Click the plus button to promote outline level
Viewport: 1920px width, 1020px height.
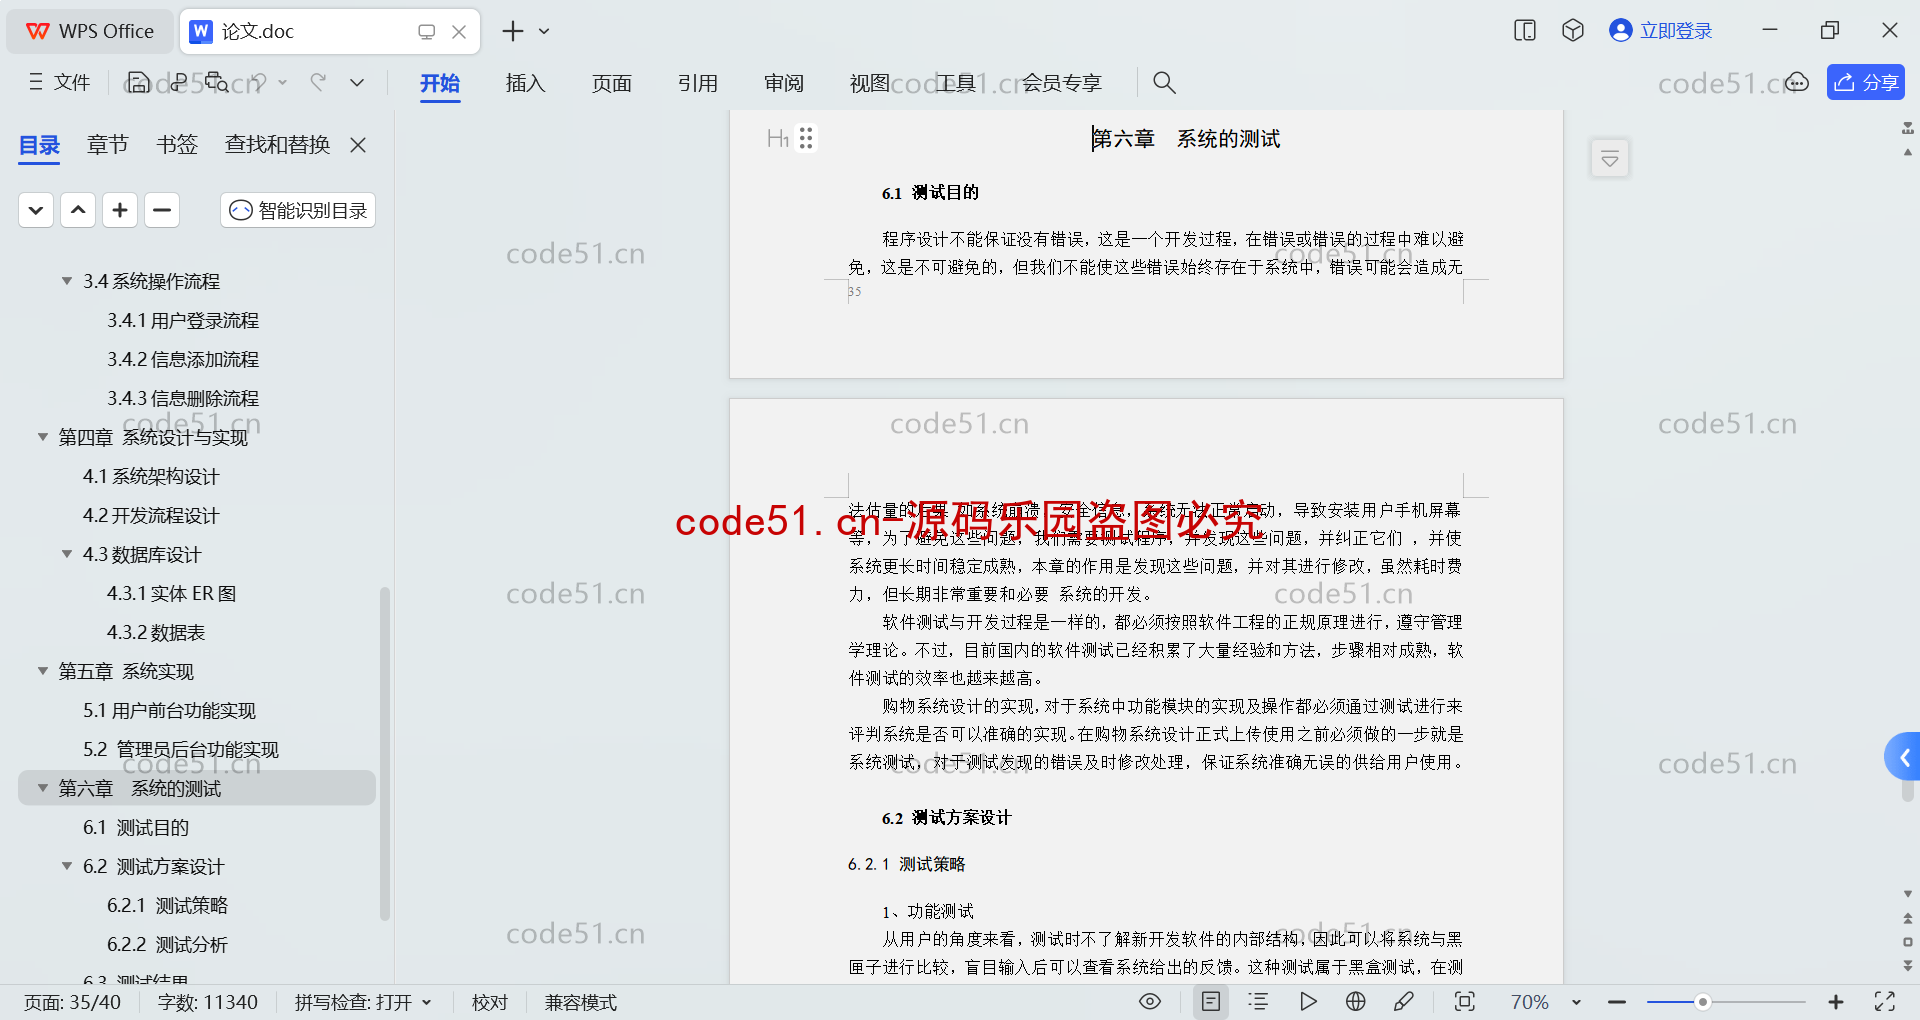[x=120, y=210]
